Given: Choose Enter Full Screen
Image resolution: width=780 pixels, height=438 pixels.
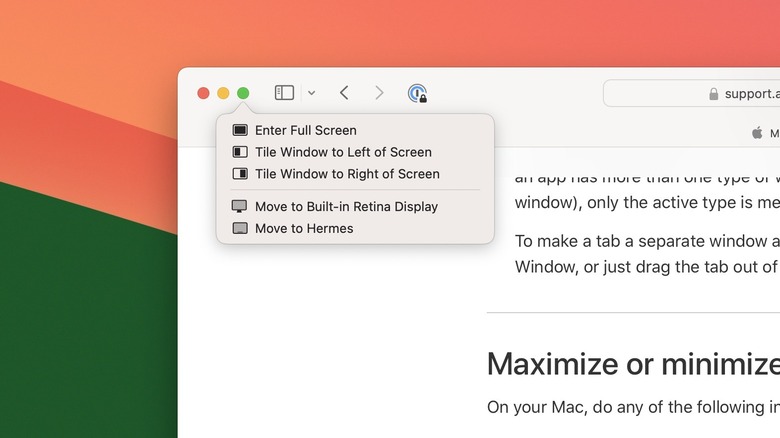Looking at the screenshot, I should (305, 130).
